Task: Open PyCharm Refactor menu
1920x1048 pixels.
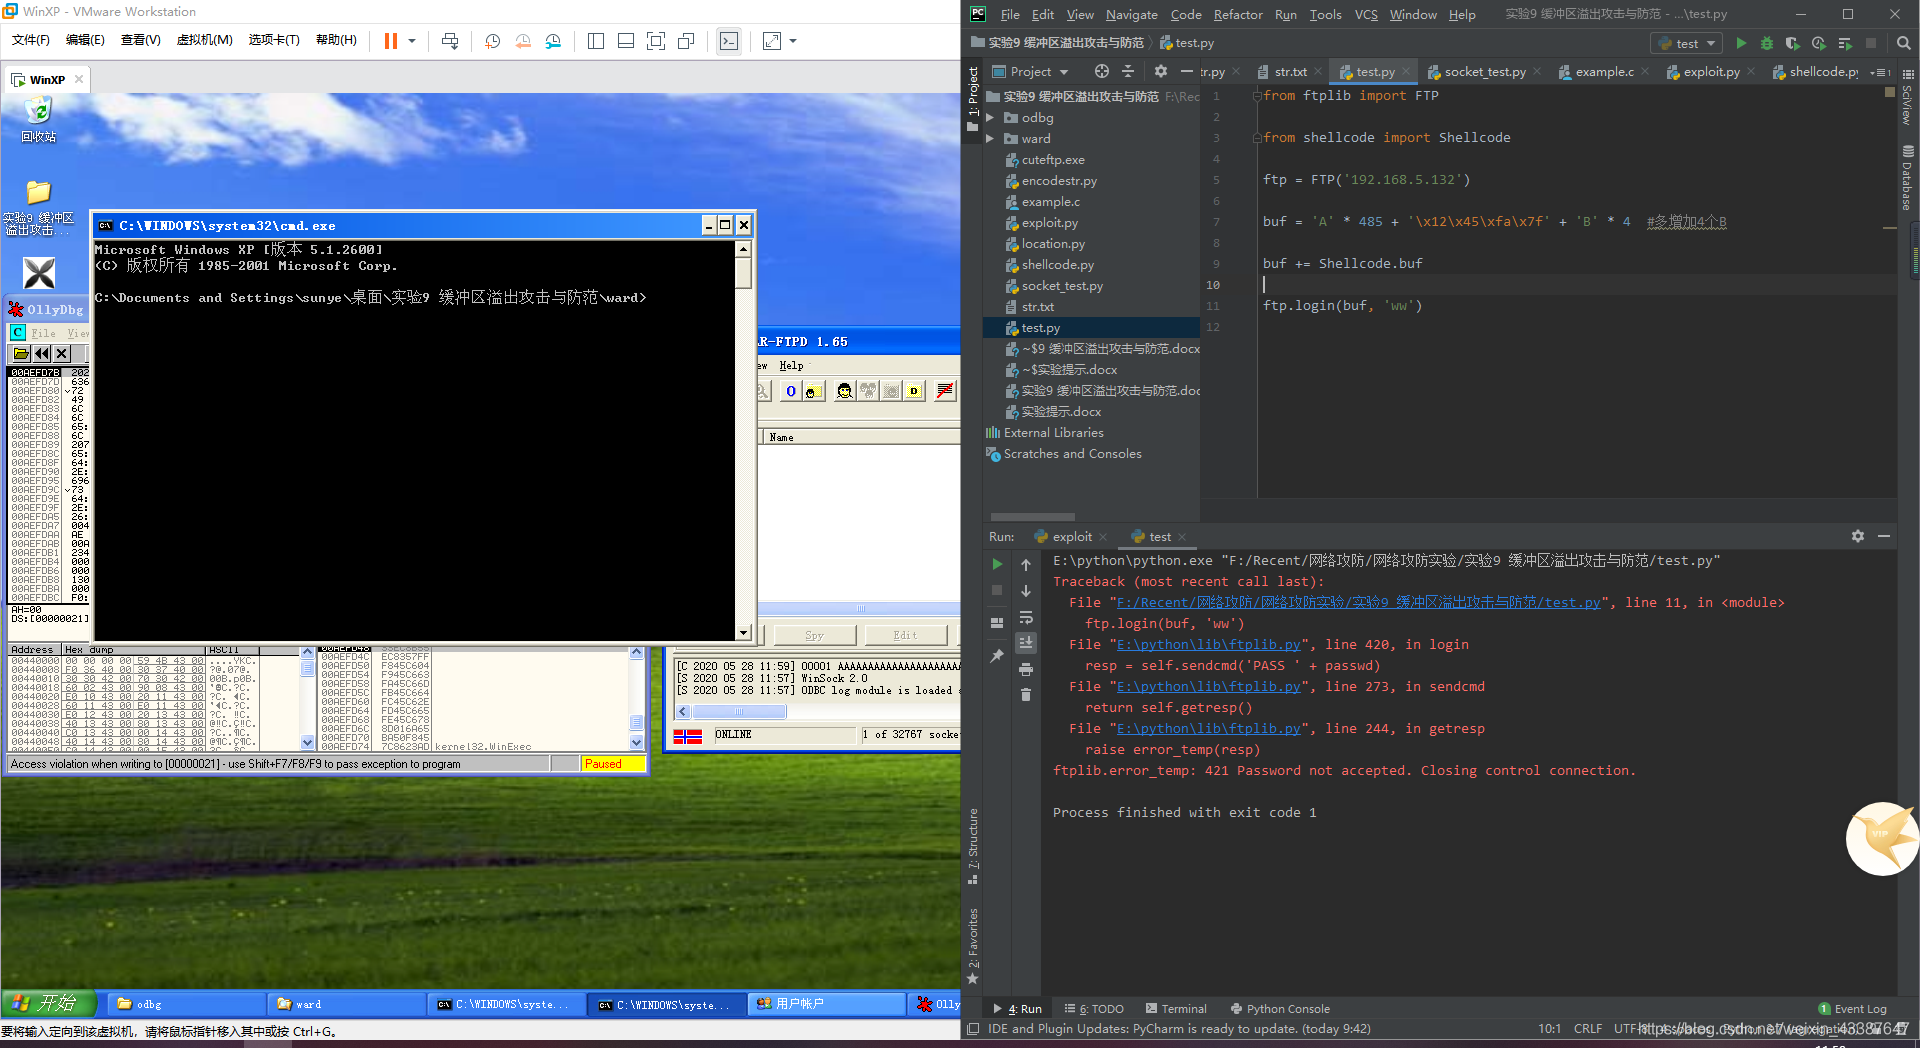Action: [1238, 14]
